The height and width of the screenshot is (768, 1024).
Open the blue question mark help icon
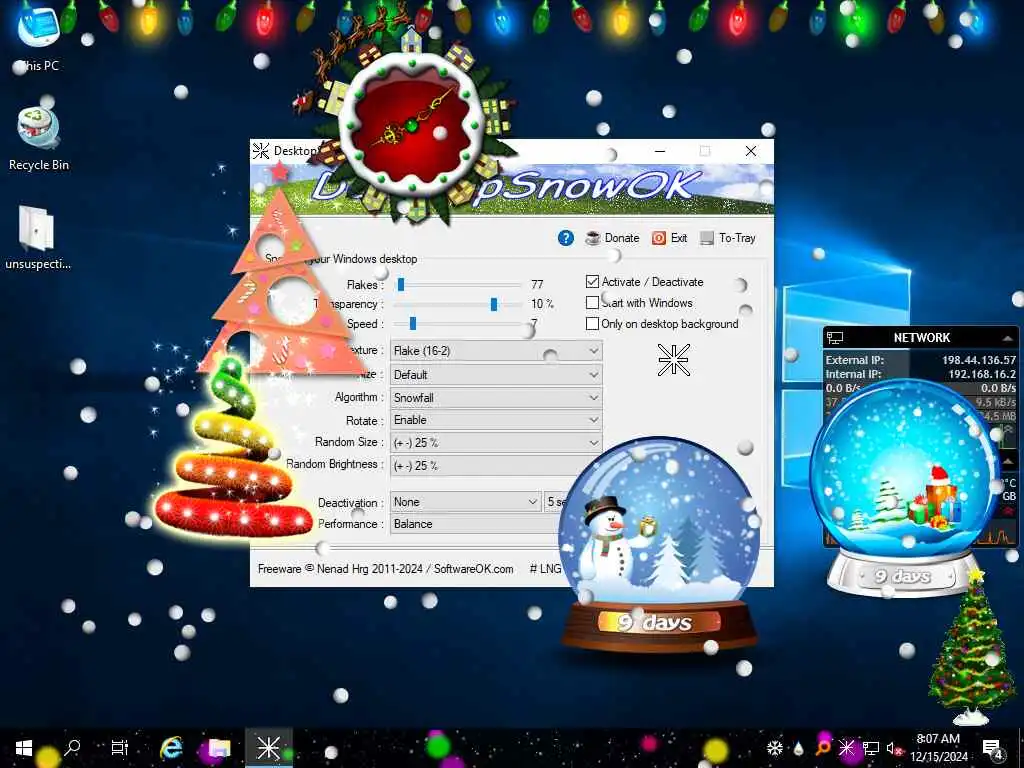coord(566,238)
